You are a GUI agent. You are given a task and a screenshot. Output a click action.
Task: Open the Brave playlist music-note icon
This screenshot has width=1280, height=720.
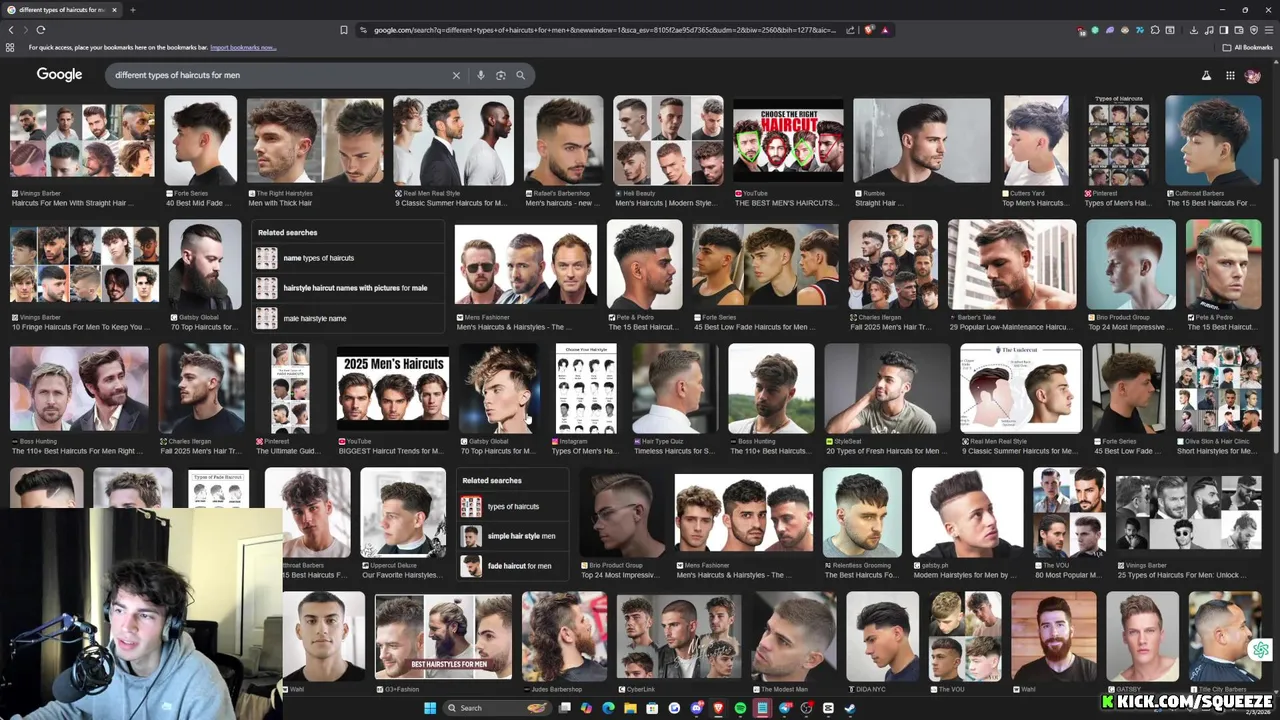tap(1209, 30)
